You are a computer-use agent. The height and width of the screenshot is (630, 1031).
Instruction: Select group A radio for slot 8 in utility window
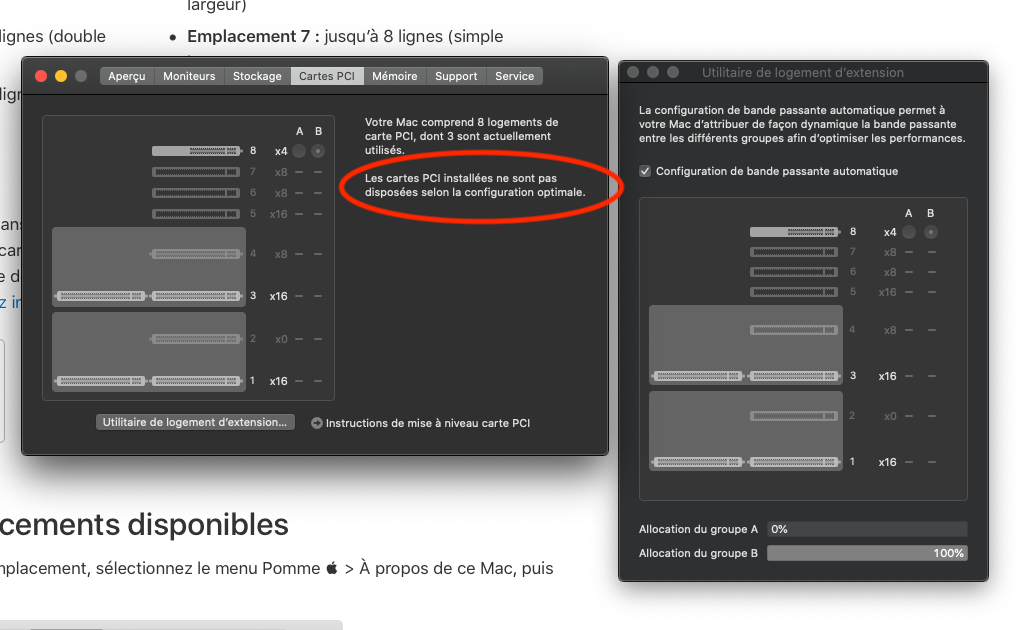(x=909, y=232)
